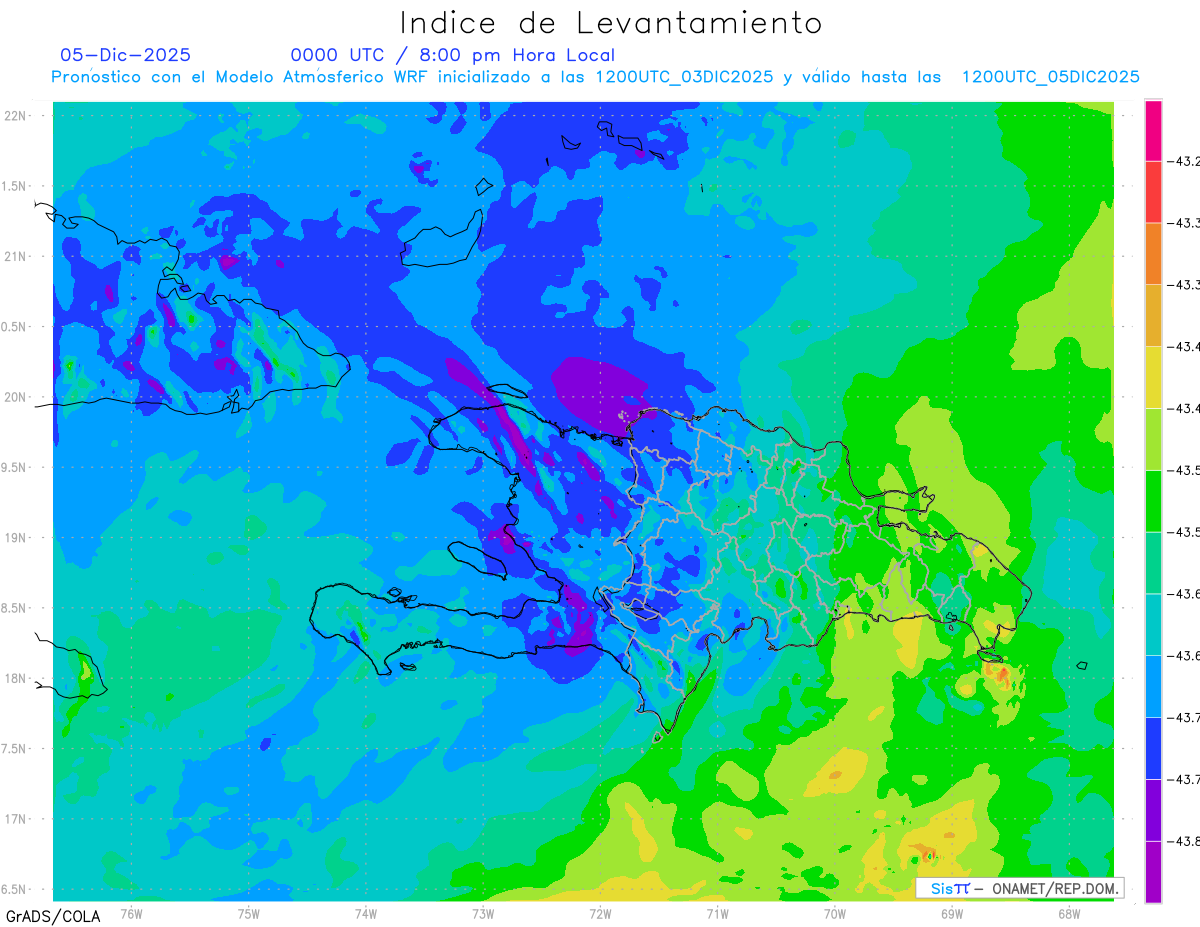Click latitude label '17N'
The image size is (1200, 927).
(15, 819)
